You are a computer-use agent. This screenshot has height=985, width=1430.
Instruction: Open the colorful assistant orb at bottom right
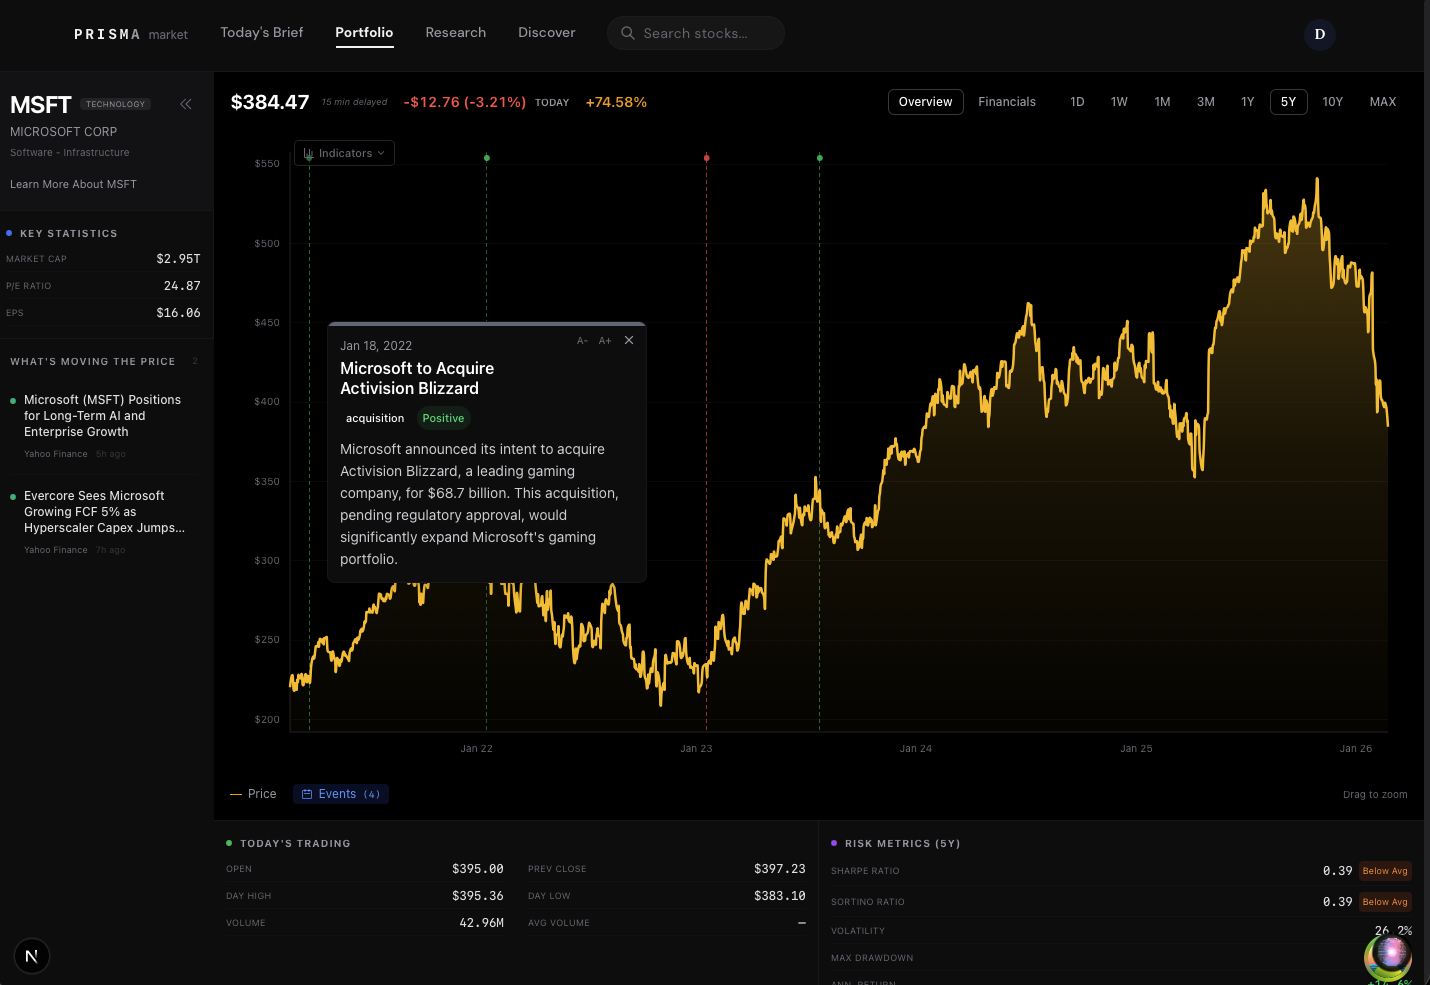coord(1388,957)
